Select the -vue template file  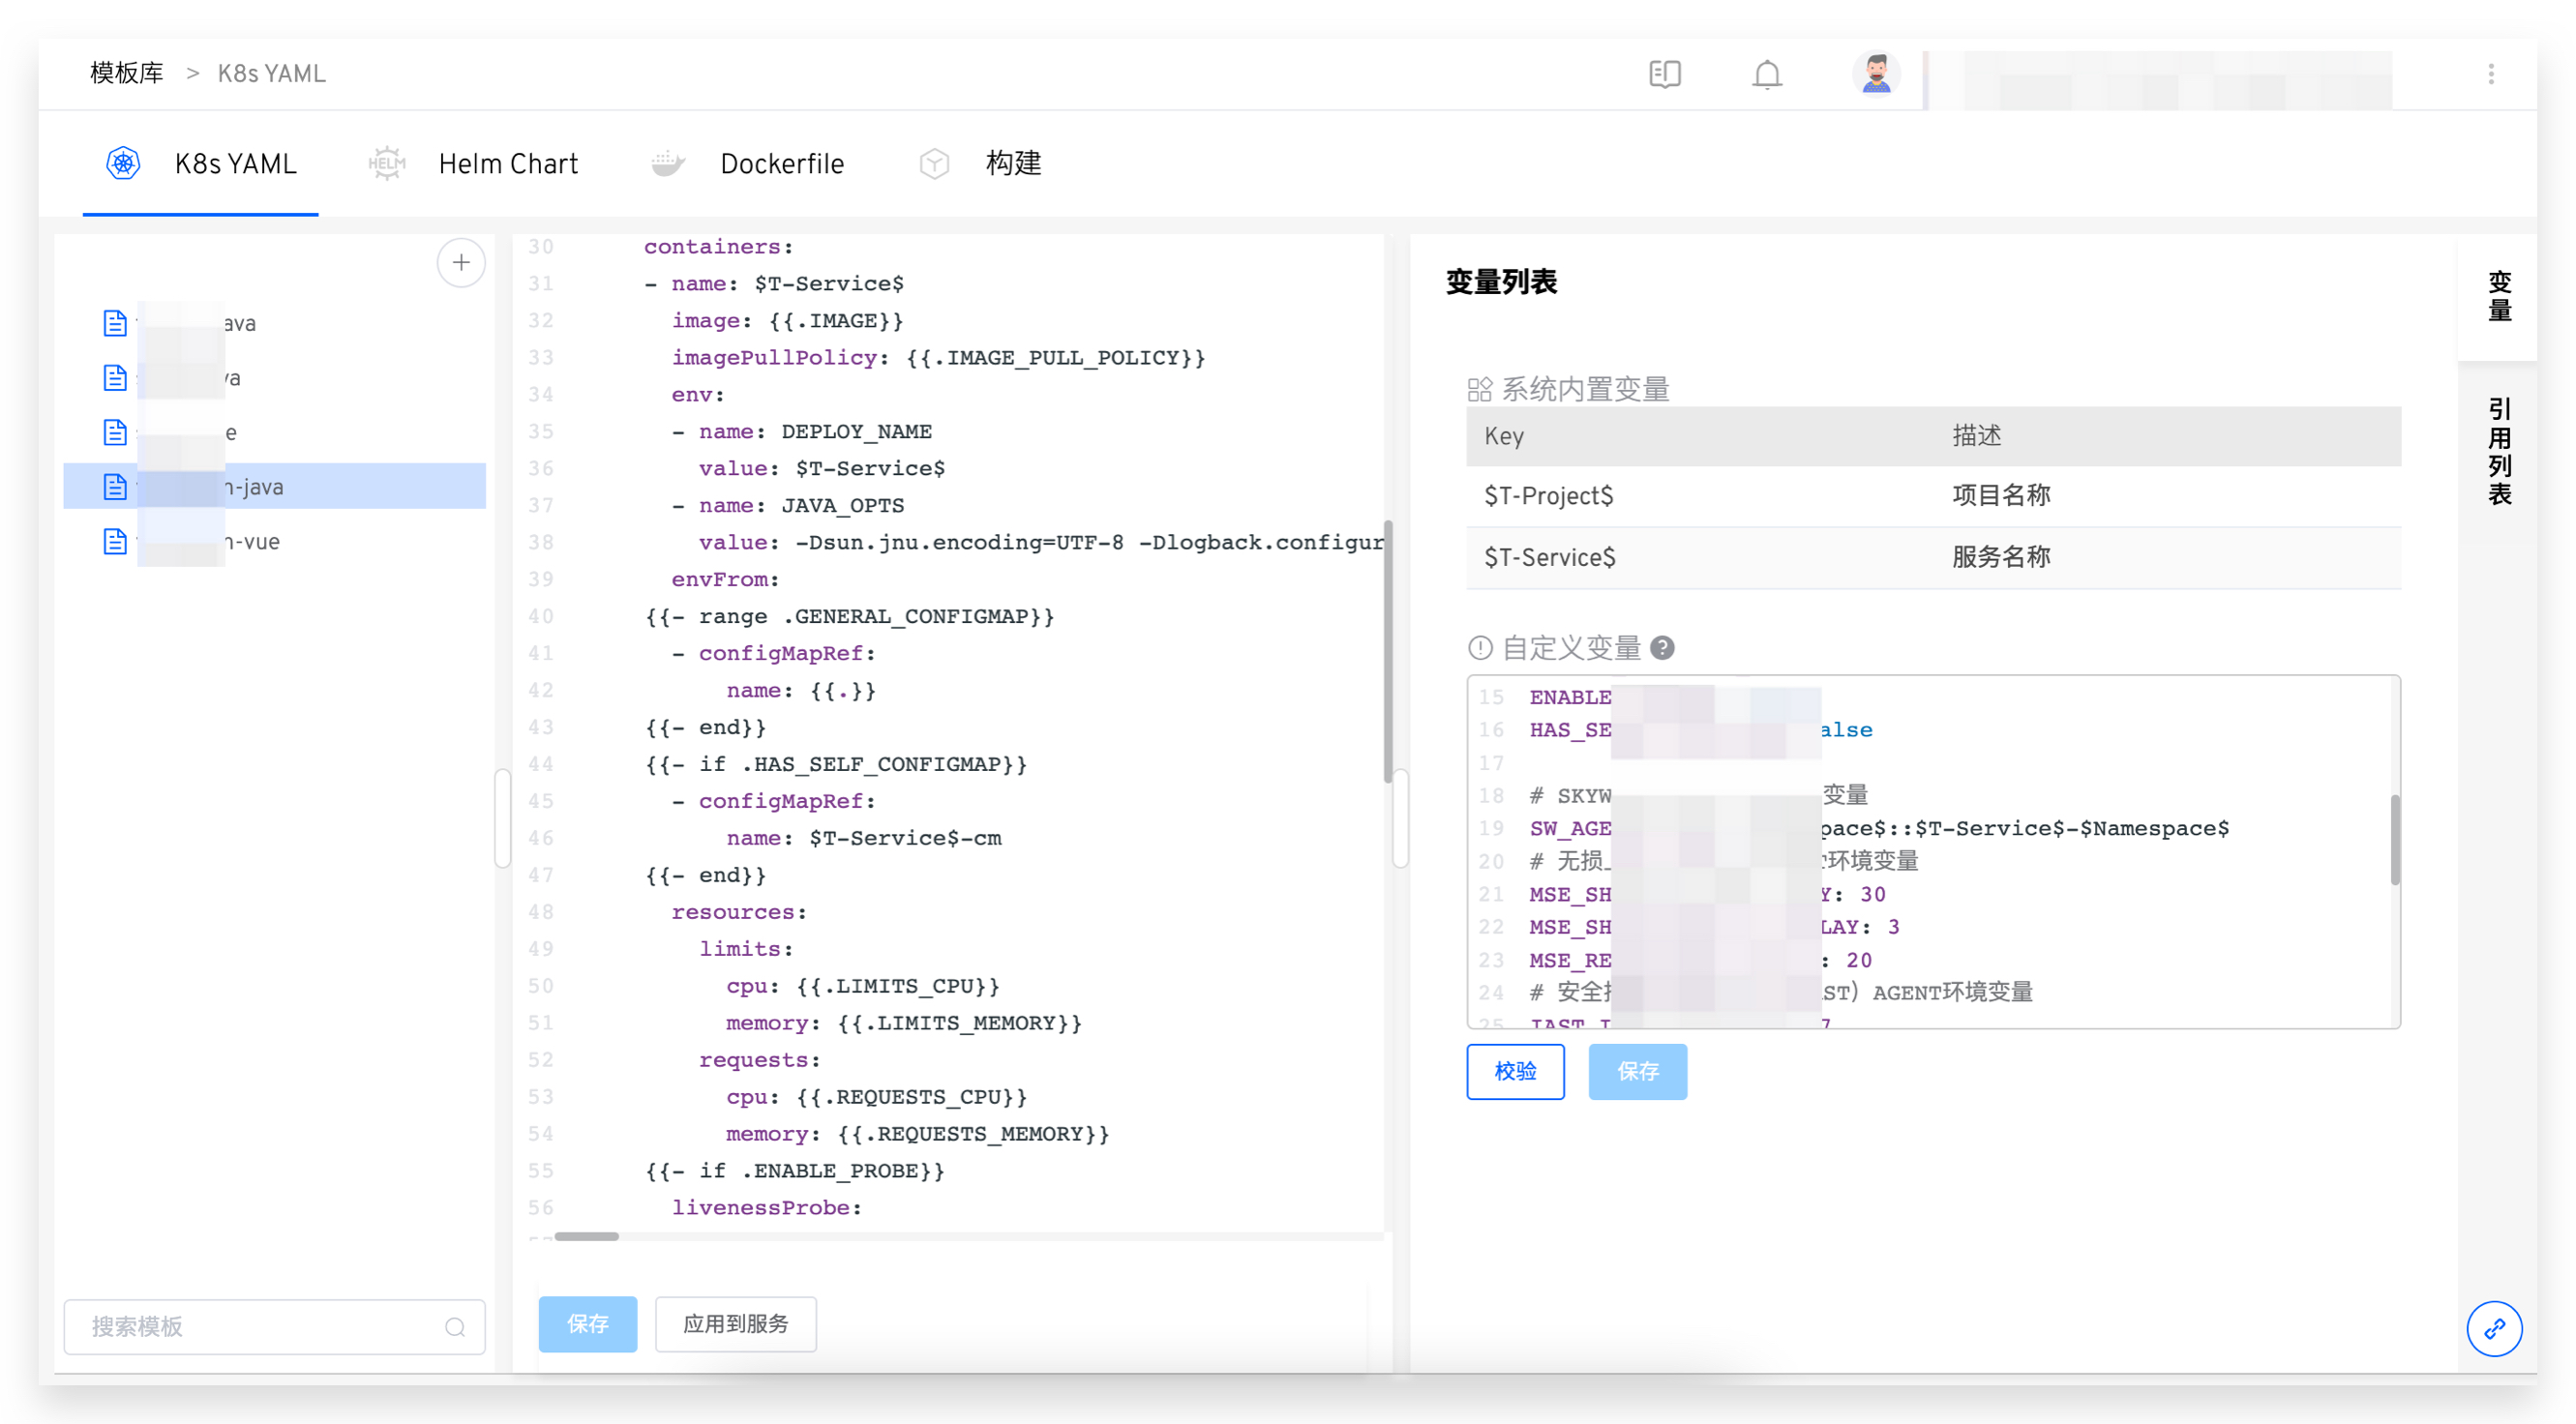252,542
